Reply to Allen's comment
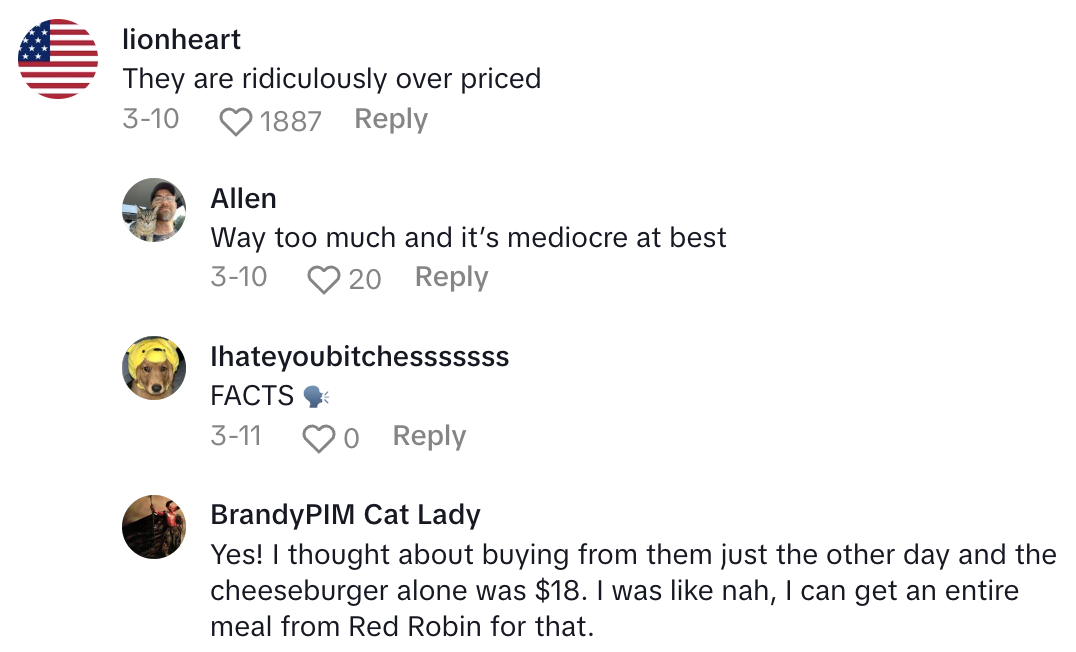This screenshot has width=1076, height=652. pos(451,277)
